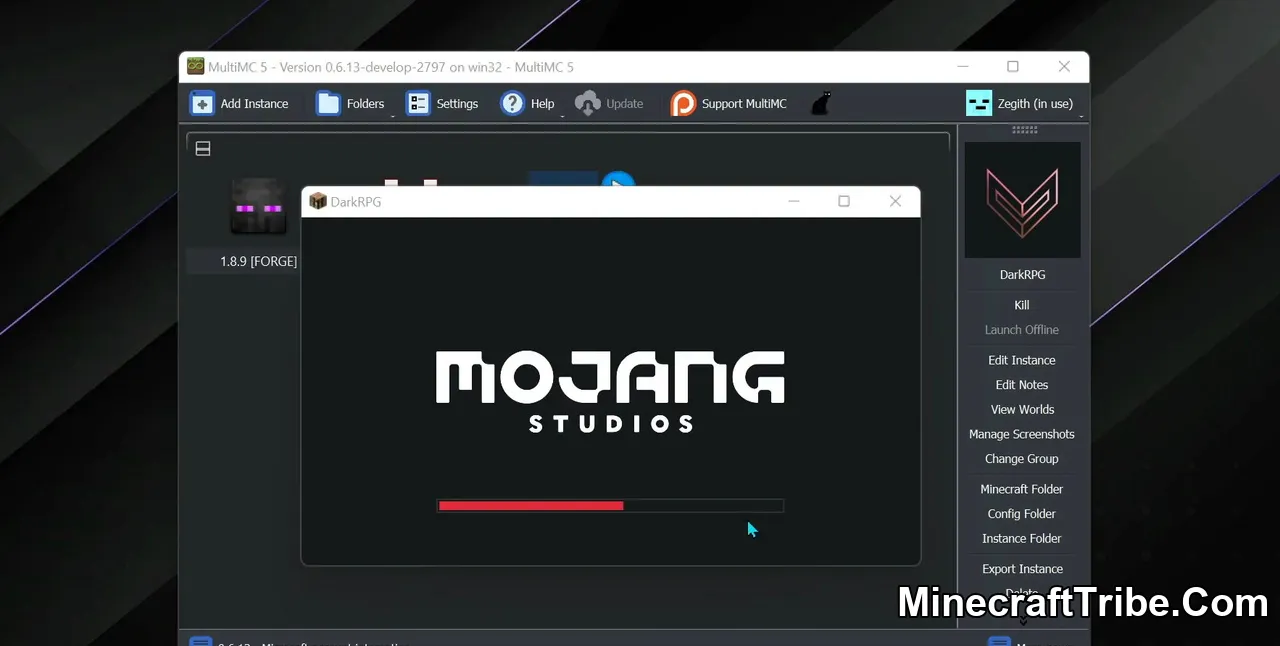Kill the running DarkRPG instance
The image size is (1280, 646).
click(x=1022, y=305)
